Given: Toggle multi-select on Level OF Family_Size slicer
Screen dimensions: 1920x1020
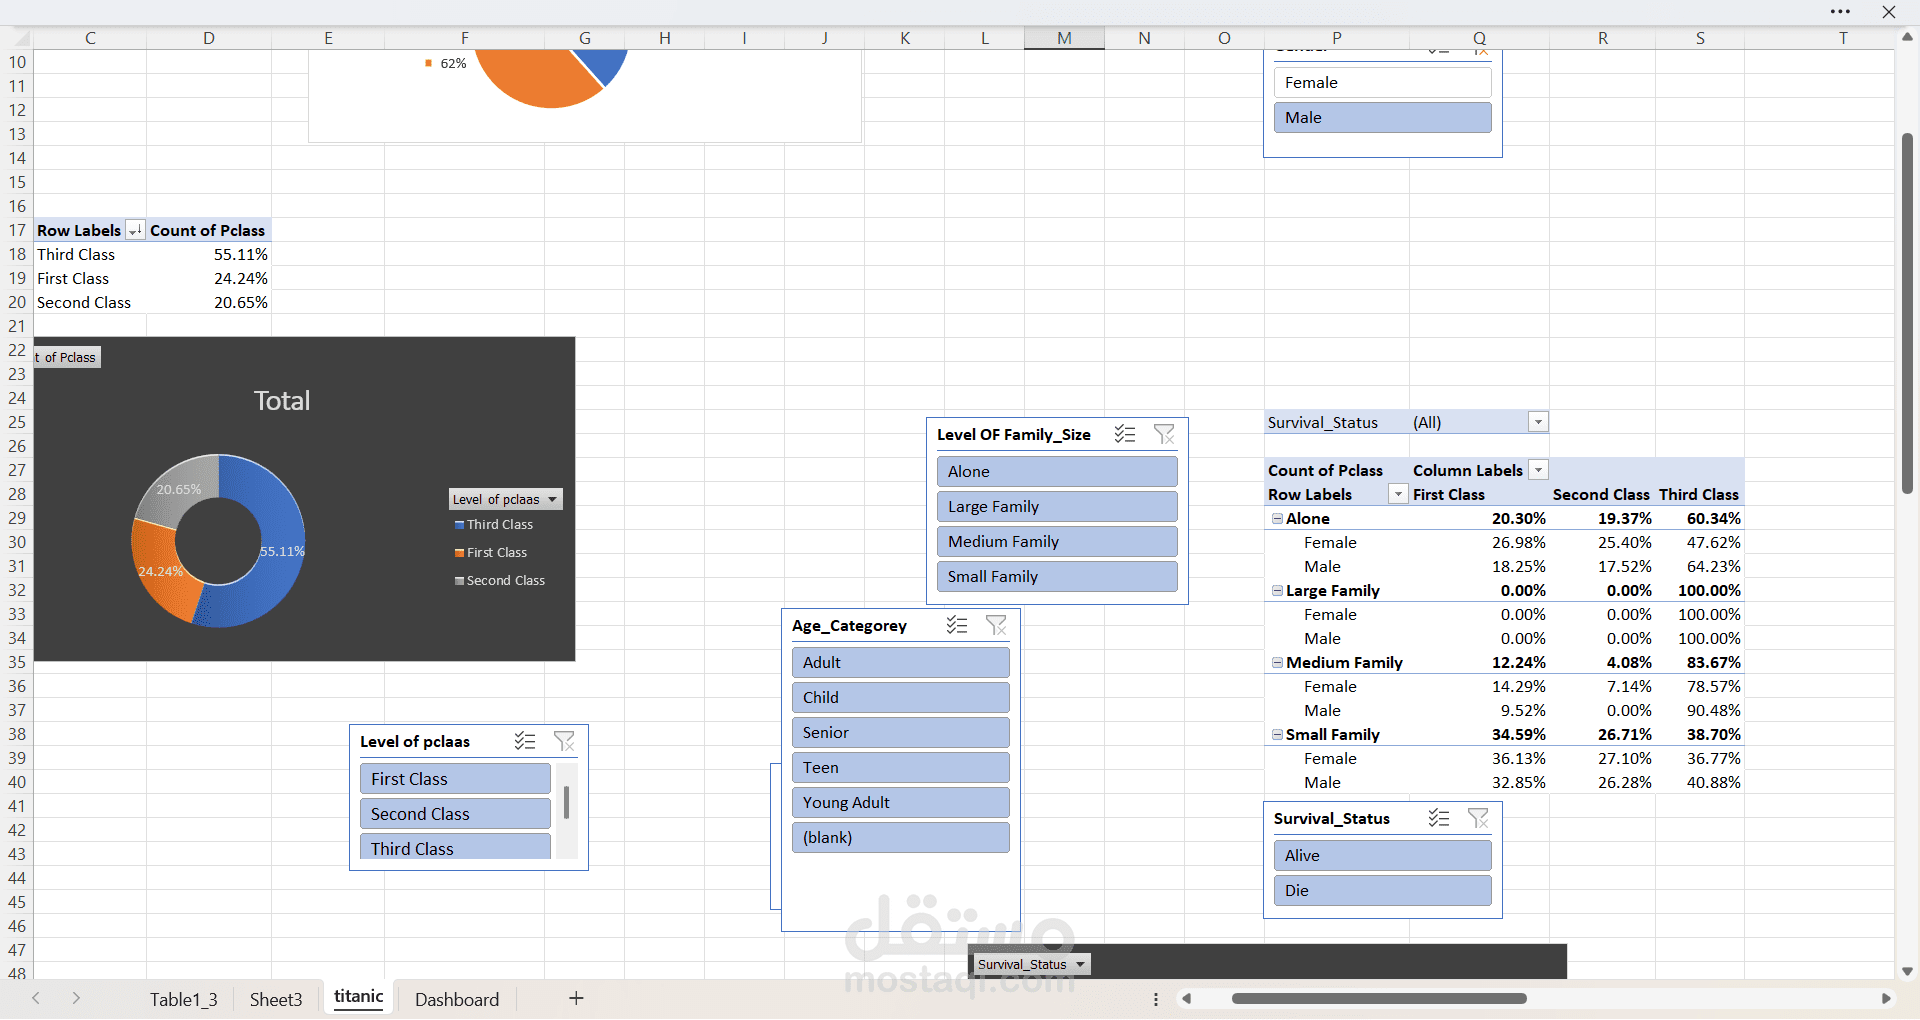Looking at the screenshot, I should point(1125,434).
